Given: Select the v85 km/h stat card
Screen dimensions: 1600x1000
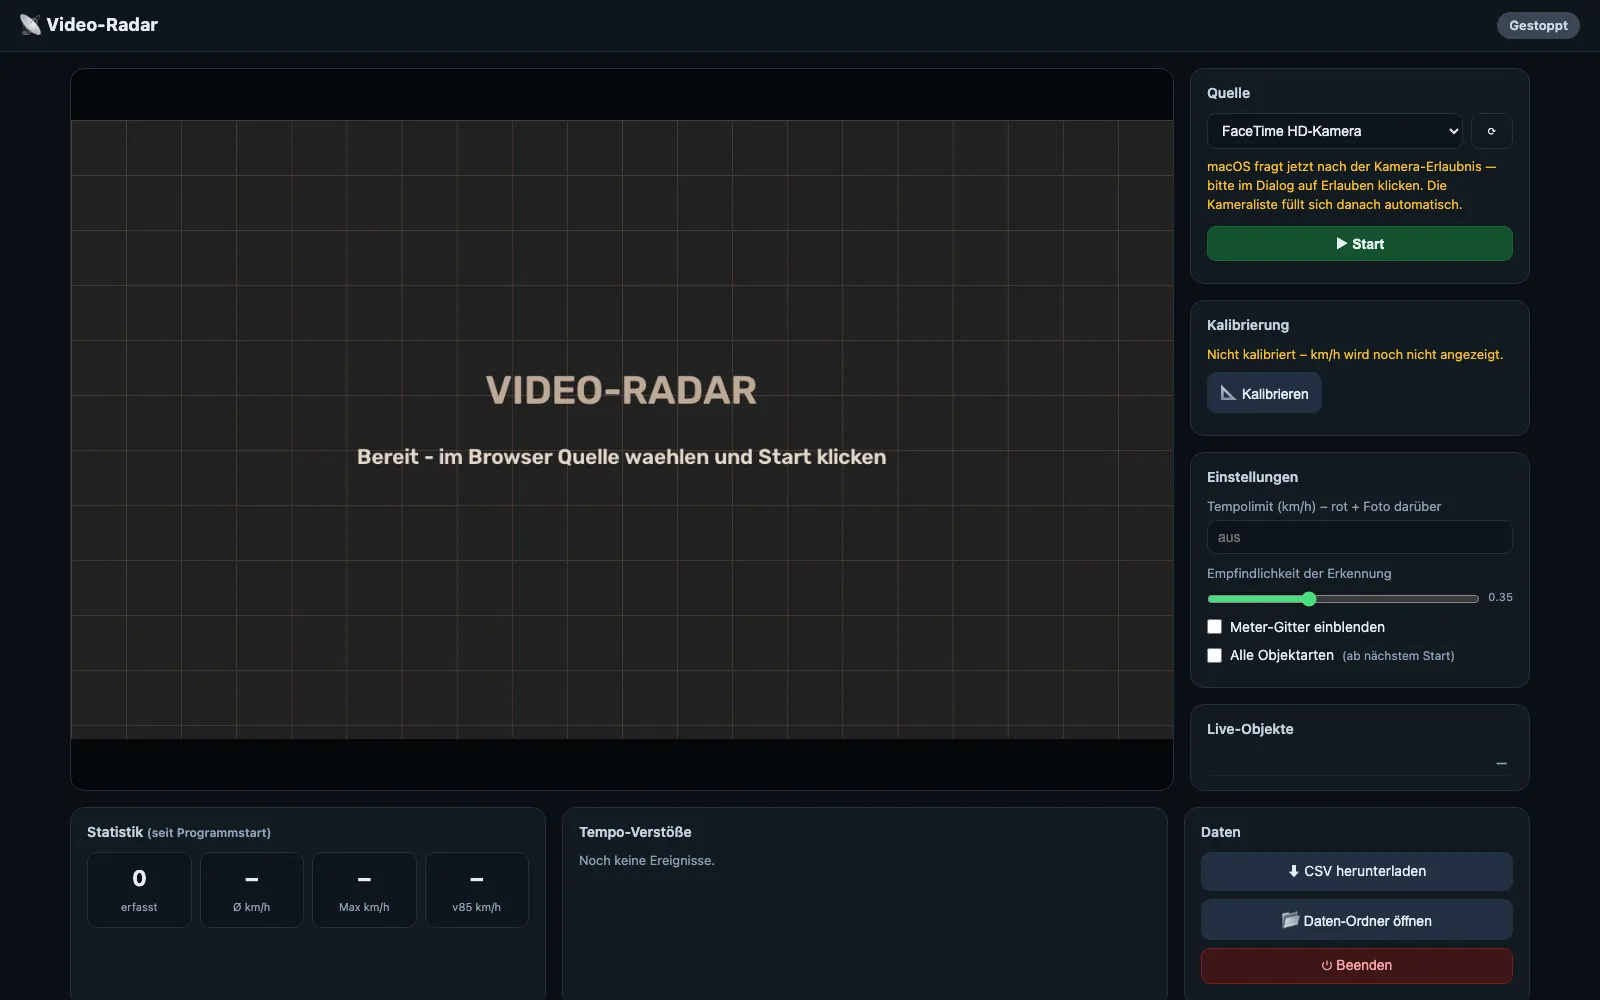Looking at the screenshot, I should click(476, 889).
